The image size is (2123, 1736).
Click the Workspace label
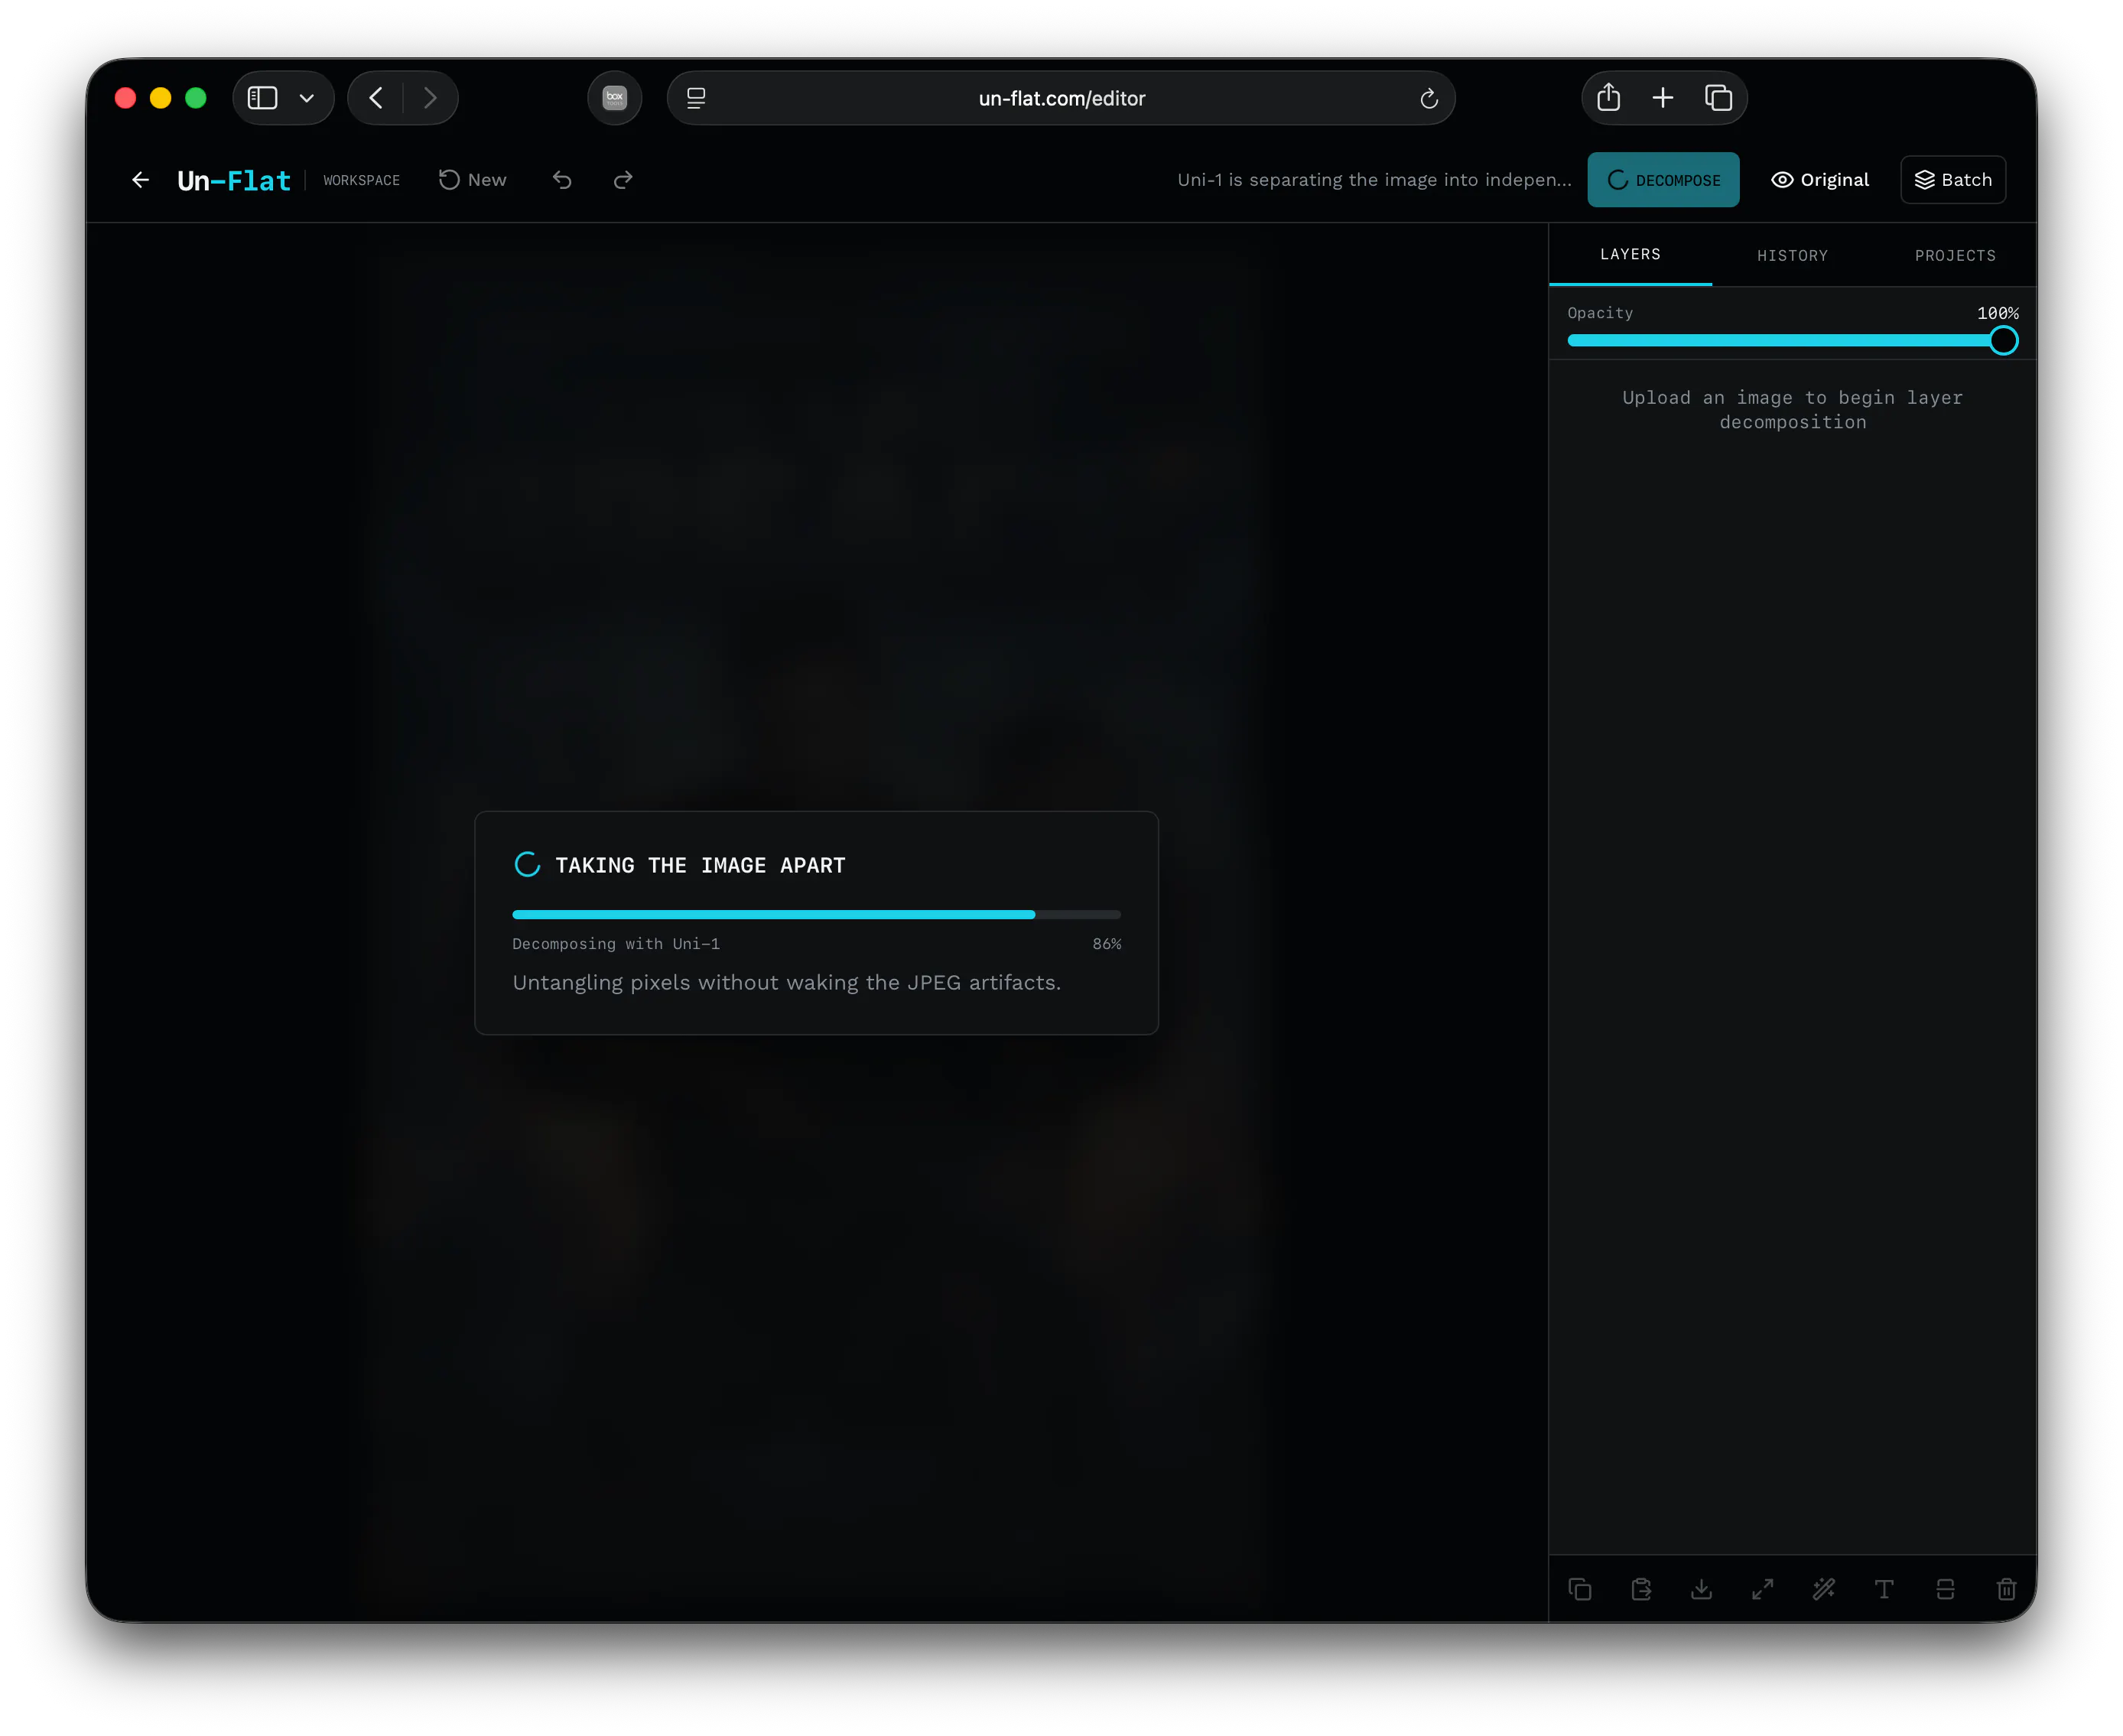361,181
